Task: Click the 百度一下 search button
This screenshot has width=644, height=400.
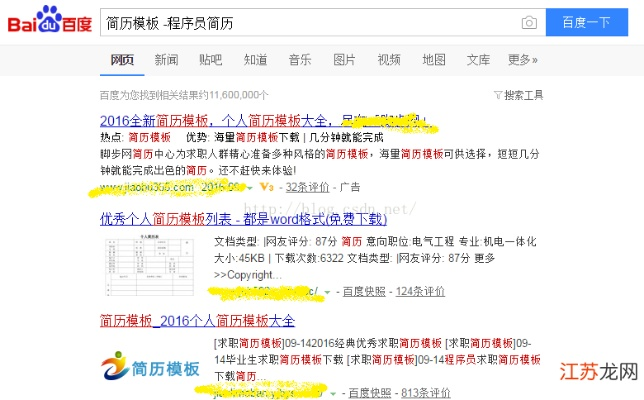Action: [x=586, y=22]
